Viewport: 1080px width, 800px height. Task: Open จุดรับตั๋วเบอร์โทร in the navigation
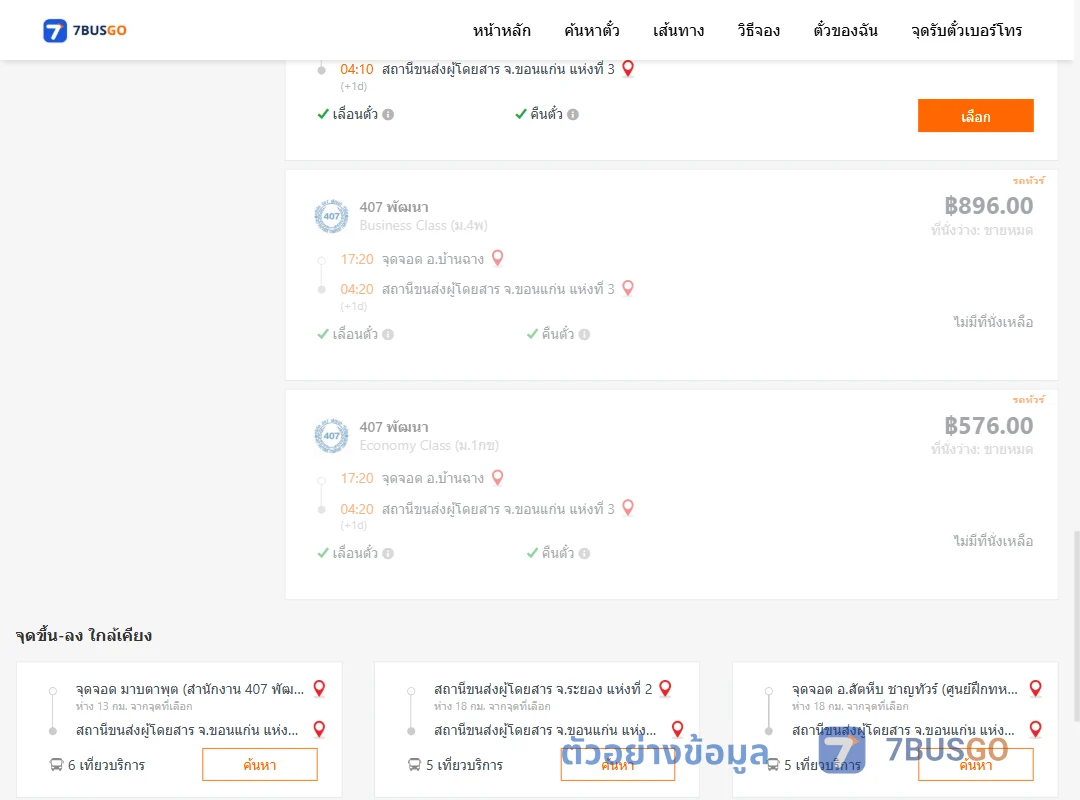[x=966, y=30]
